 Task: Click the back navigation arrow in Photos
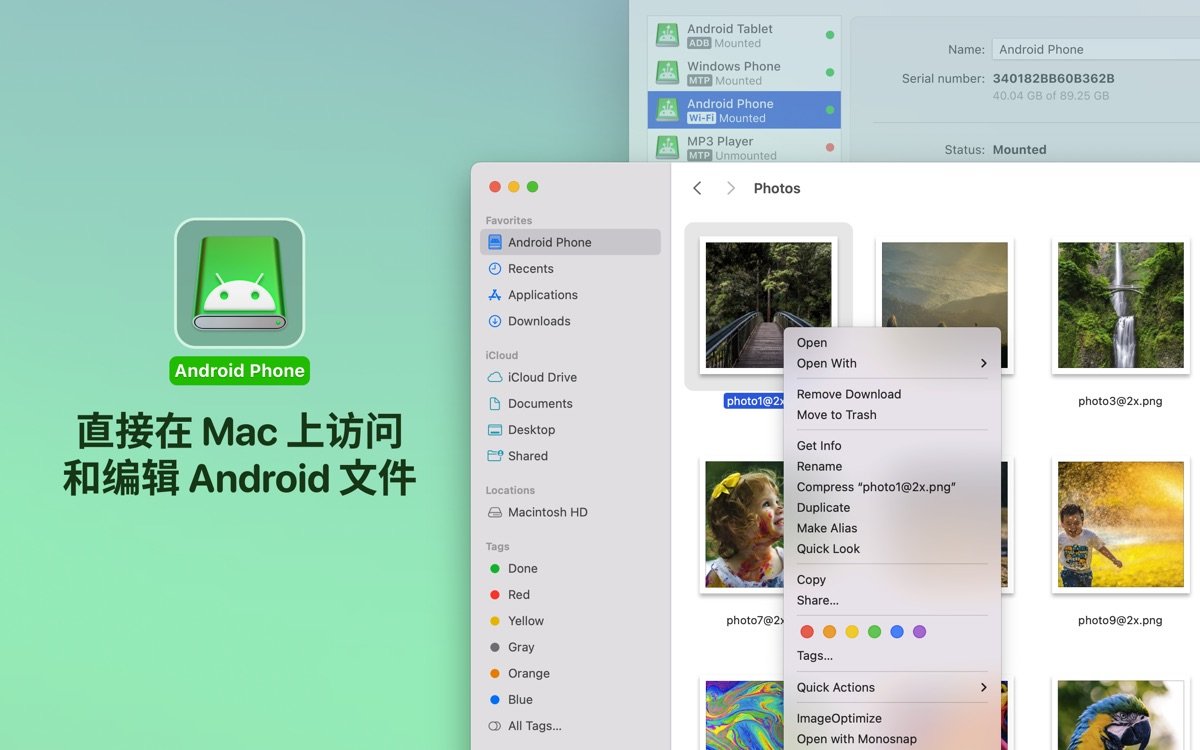(697, 187)
